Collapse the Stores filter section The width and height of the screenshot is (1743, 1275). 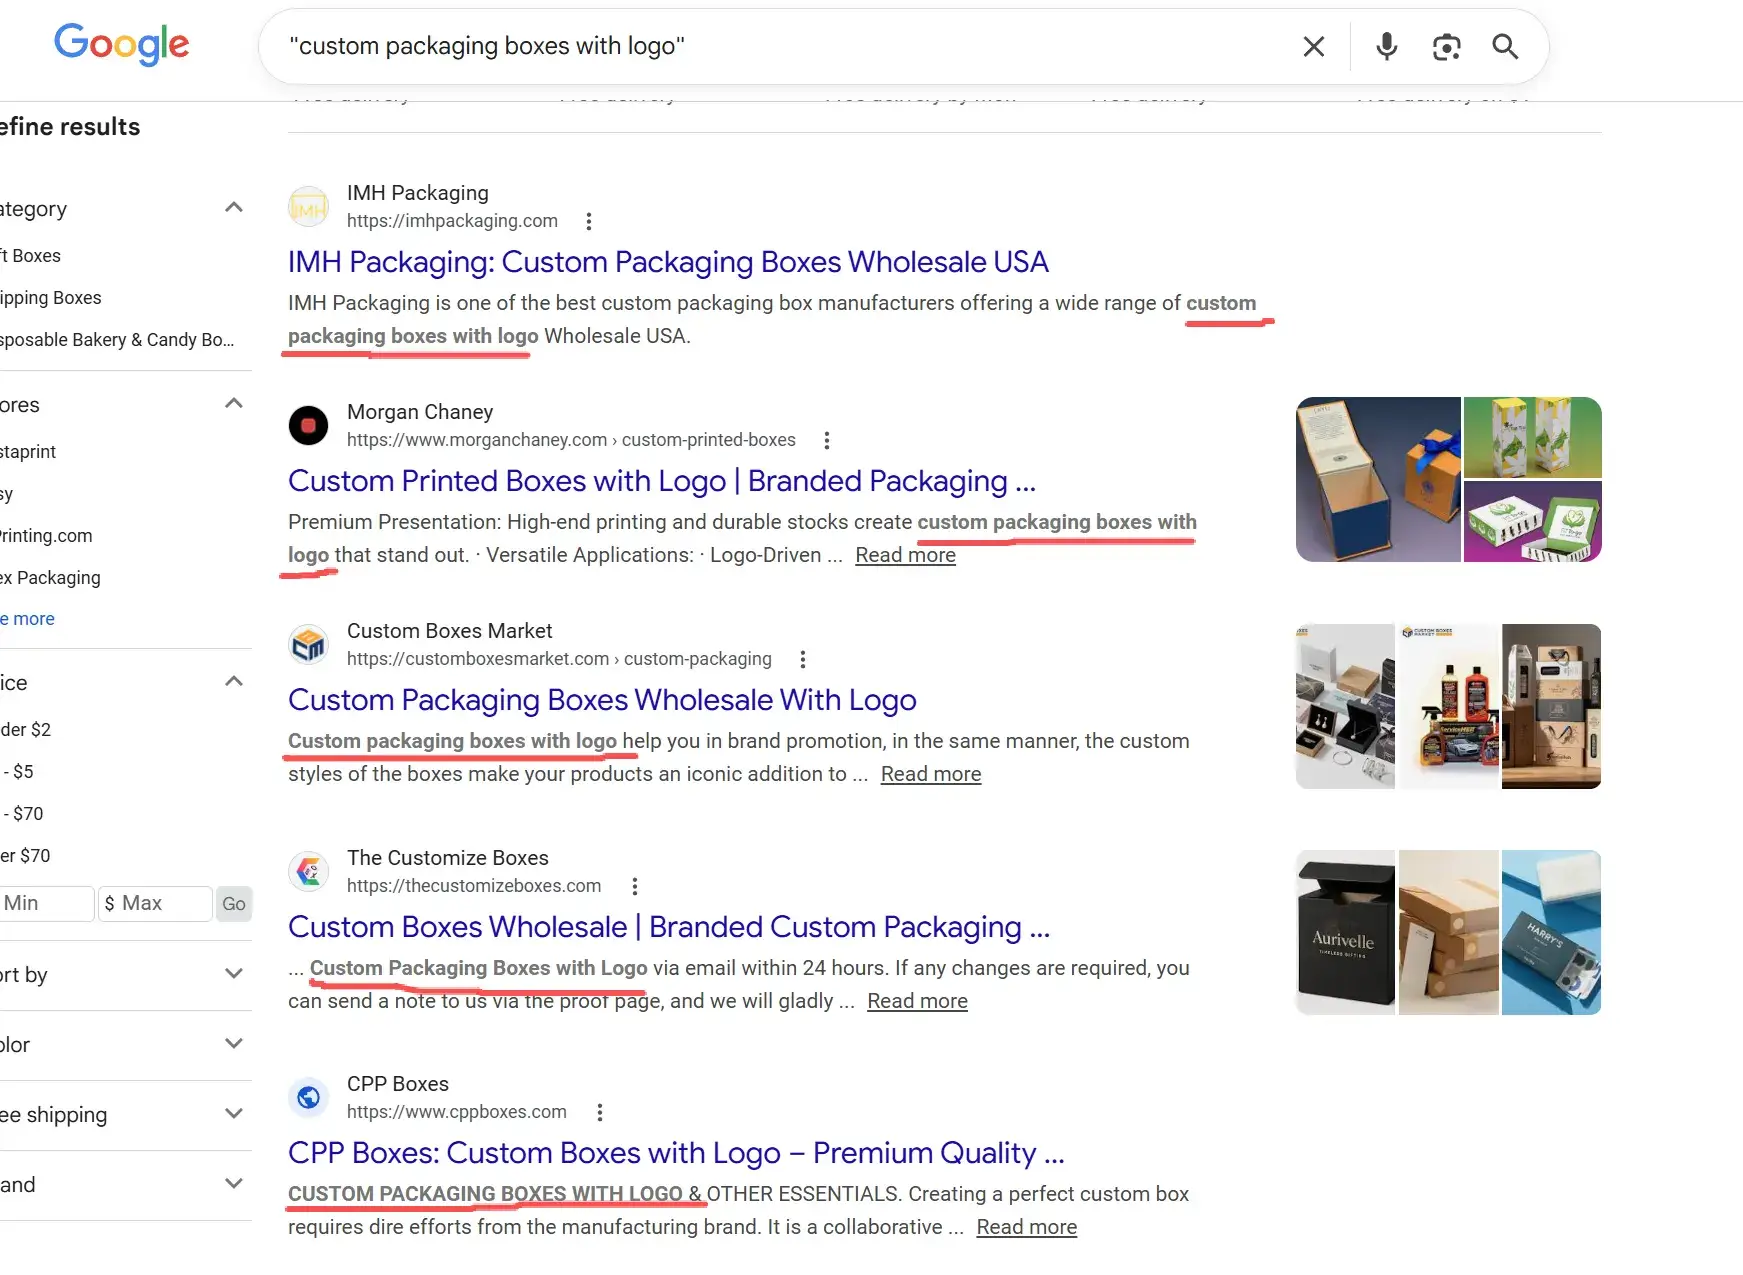tap(234, 404)
